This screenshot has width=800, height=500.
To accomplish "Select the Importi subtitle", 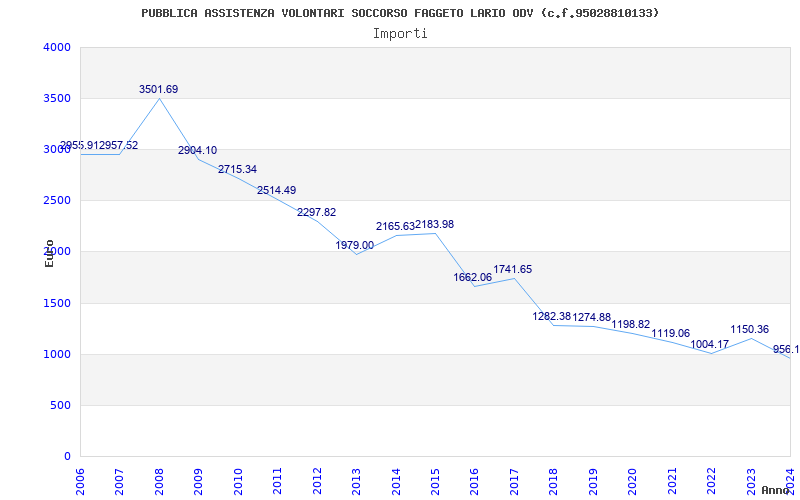I will [x=400, y=34].
